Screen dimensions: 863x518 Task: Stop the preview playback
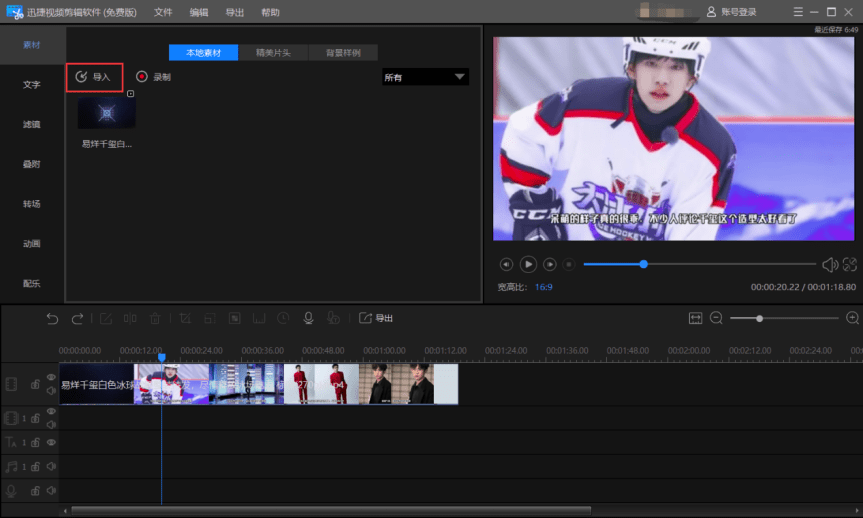[569, 265]
